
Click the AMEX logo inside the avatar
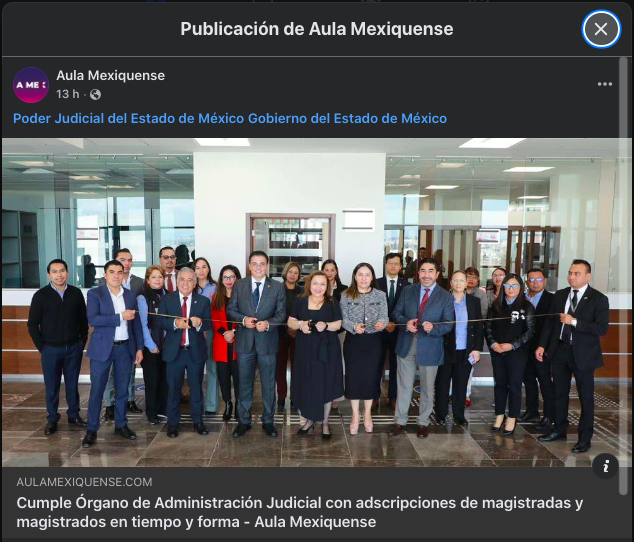tap(31, 85)
